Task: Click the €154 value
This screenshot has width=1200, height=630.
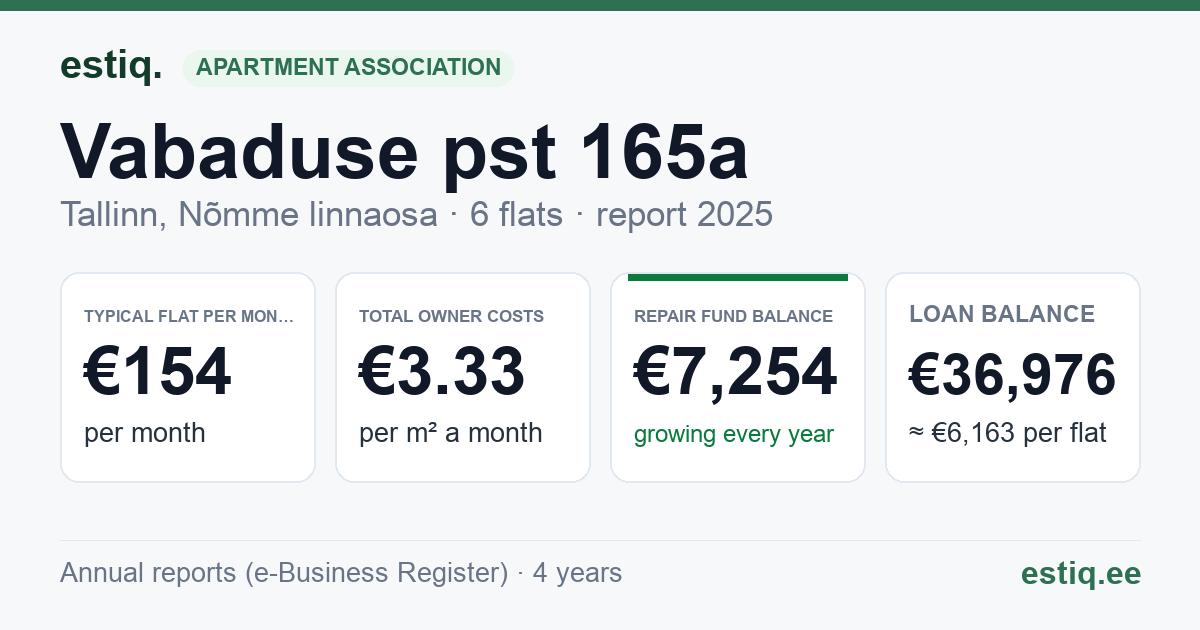Action: click(x=158, y=372)
